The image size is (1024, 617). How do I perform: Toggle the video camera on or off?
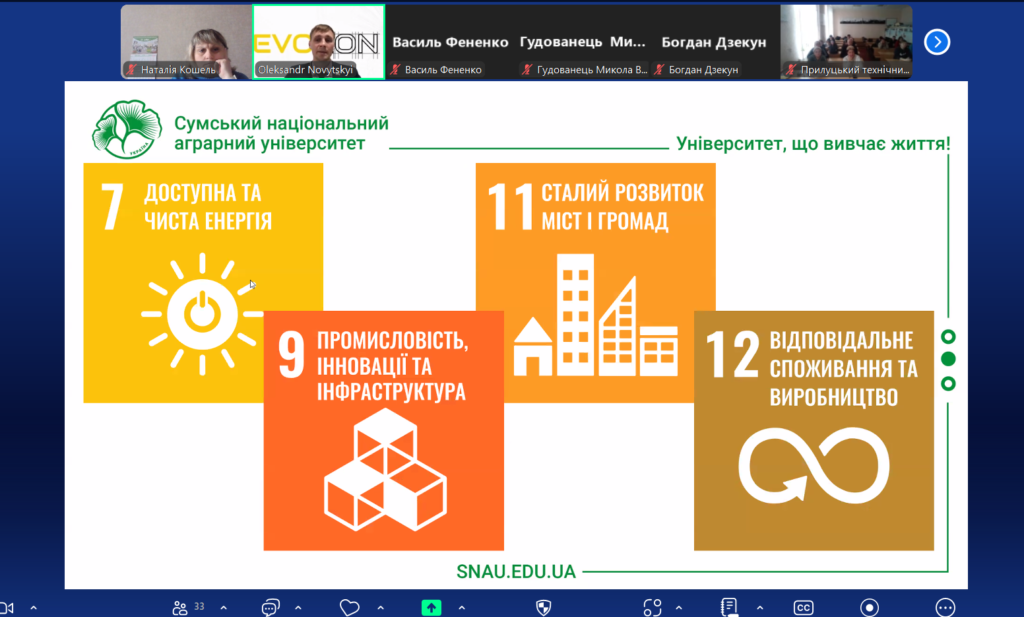pos(5,607)
